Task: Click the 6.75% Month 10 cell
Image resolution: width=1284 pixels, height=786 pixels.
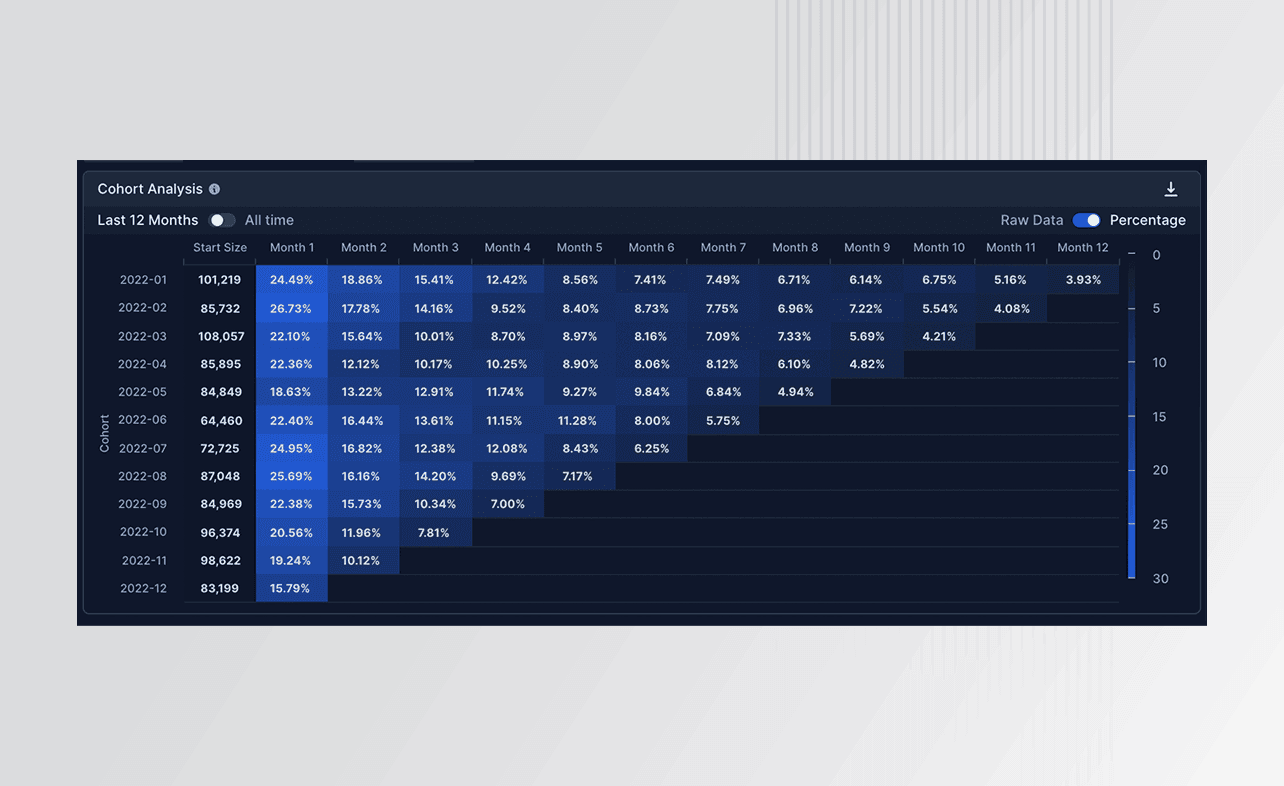Action: click(939, 280)
